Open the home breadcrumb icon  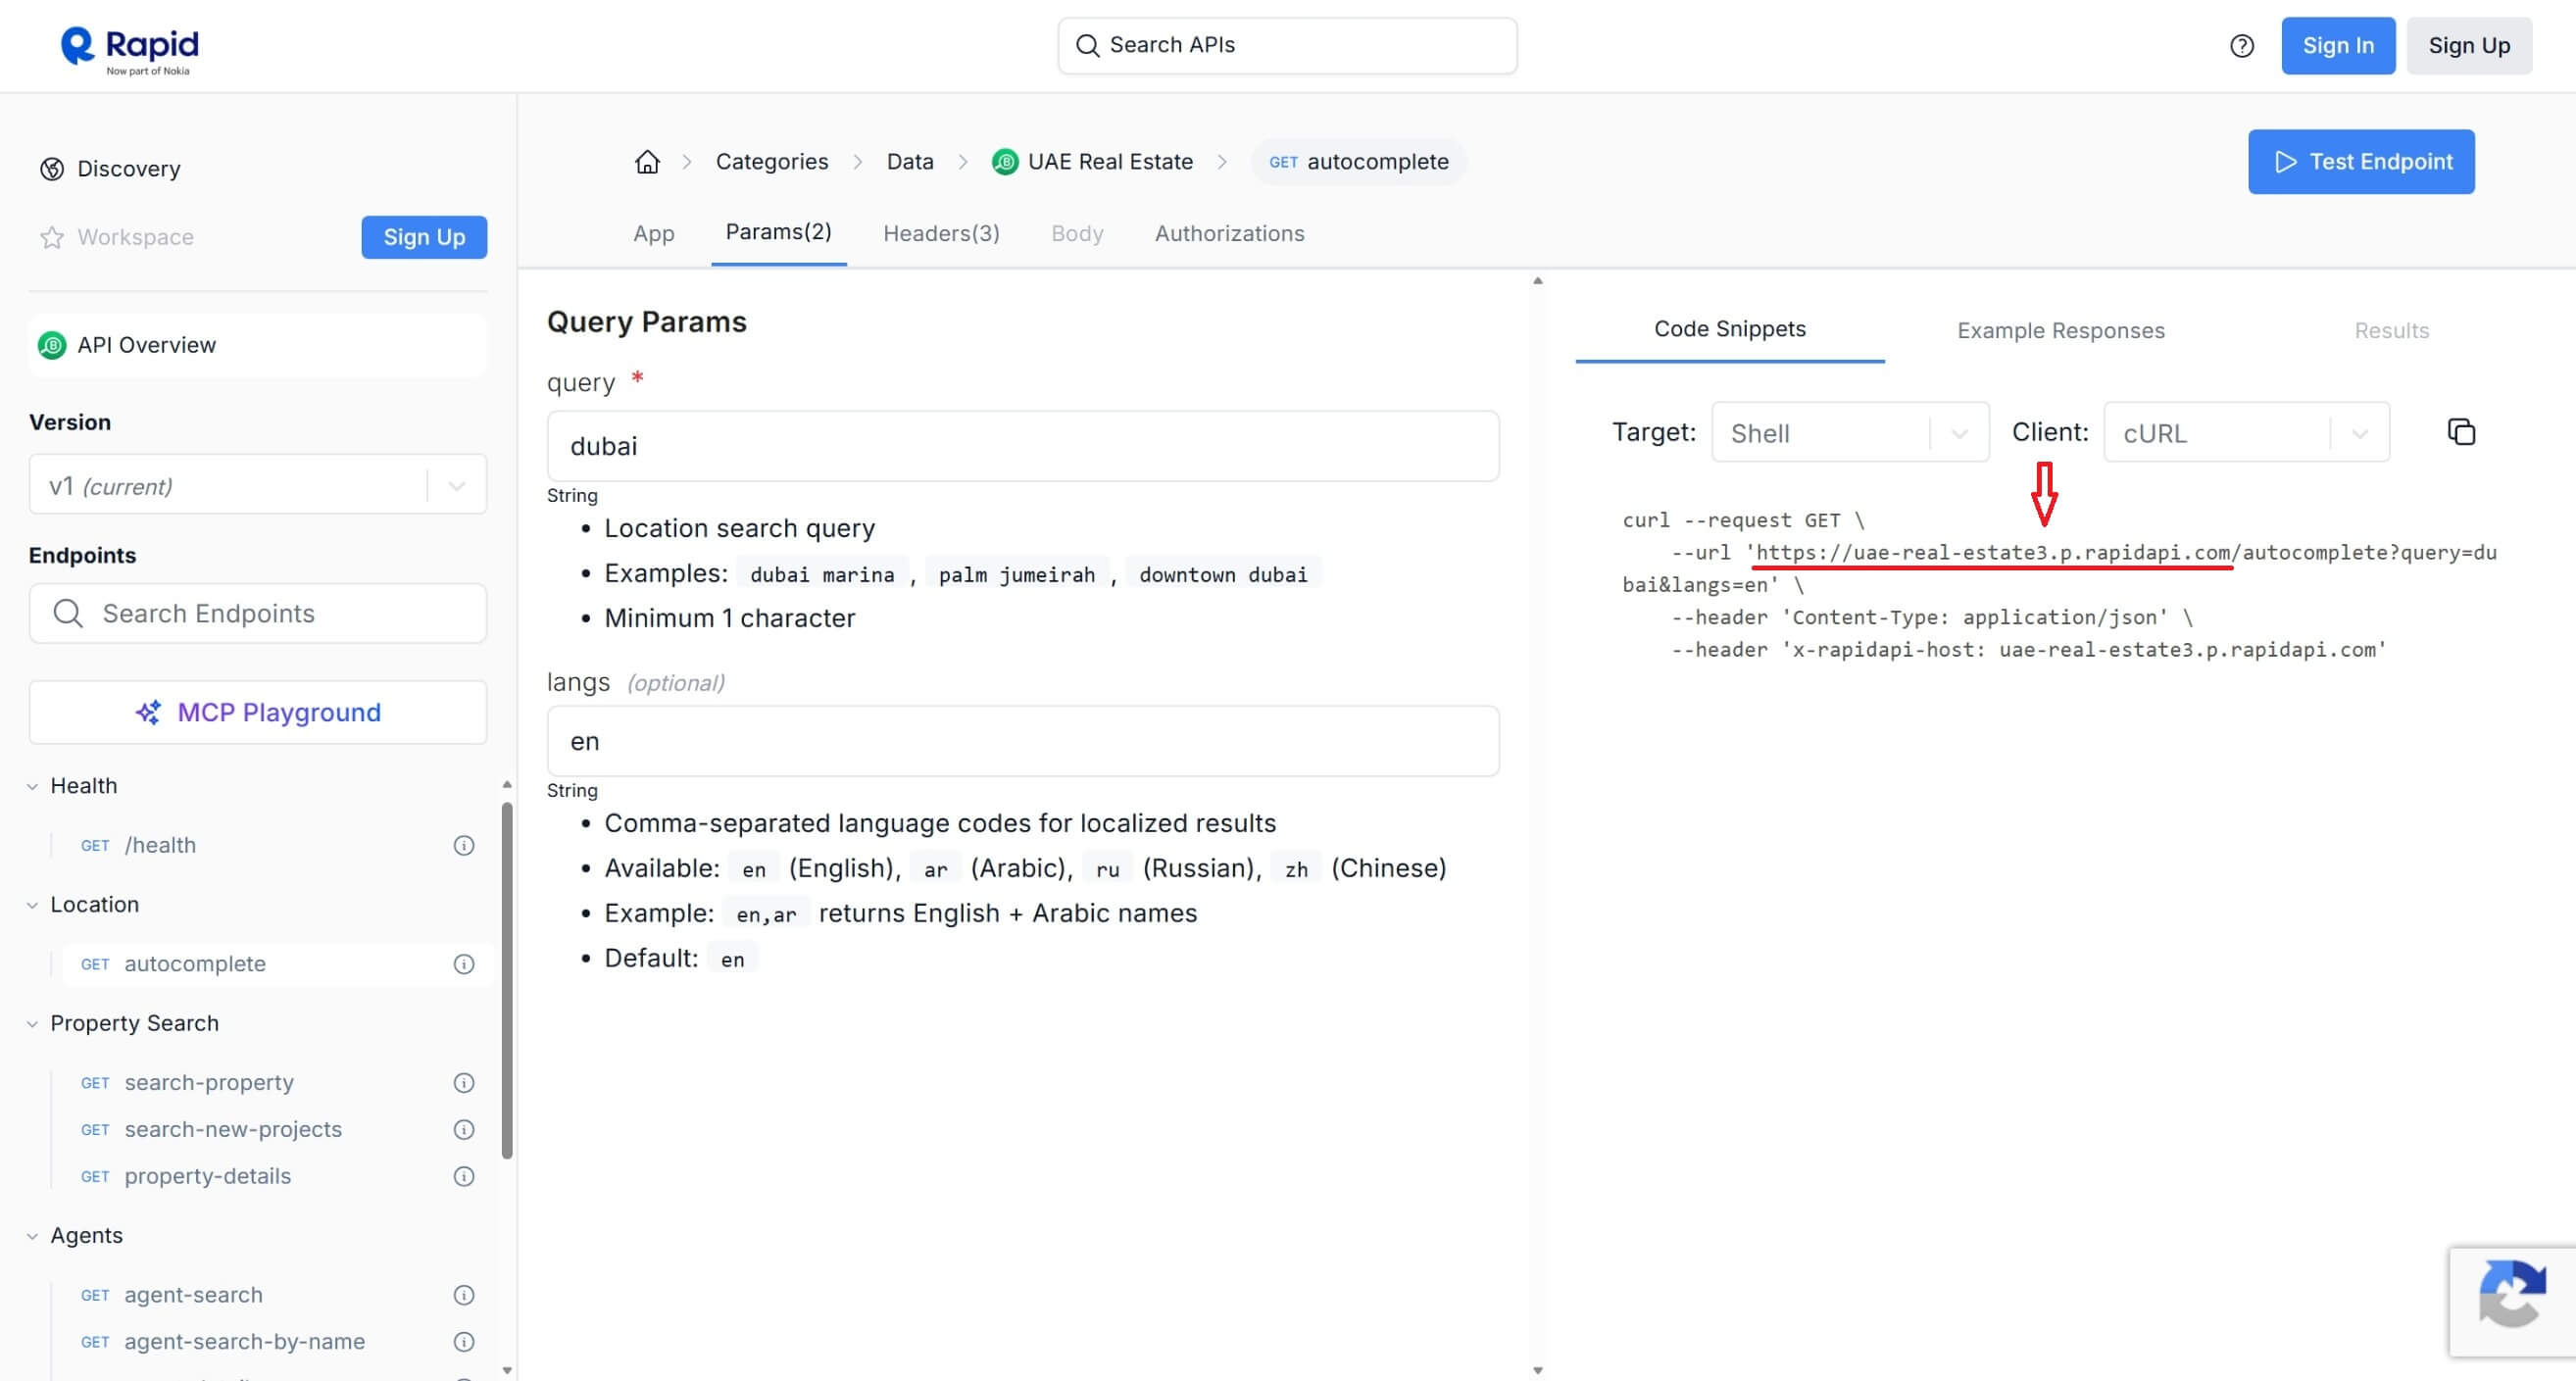647,162
